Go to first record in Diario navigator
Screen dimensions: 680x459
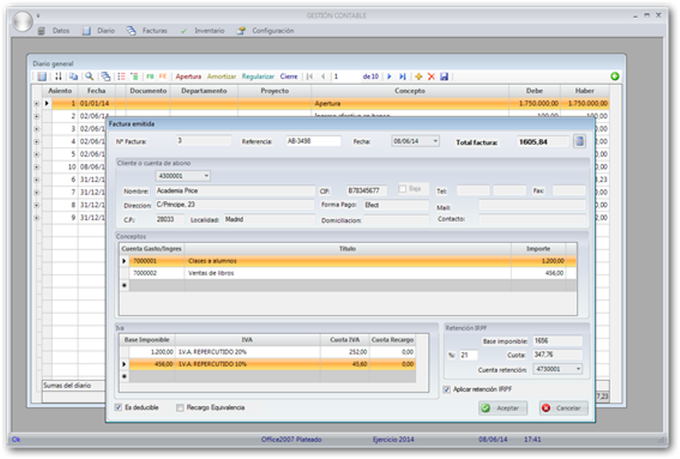coord(310,76)
